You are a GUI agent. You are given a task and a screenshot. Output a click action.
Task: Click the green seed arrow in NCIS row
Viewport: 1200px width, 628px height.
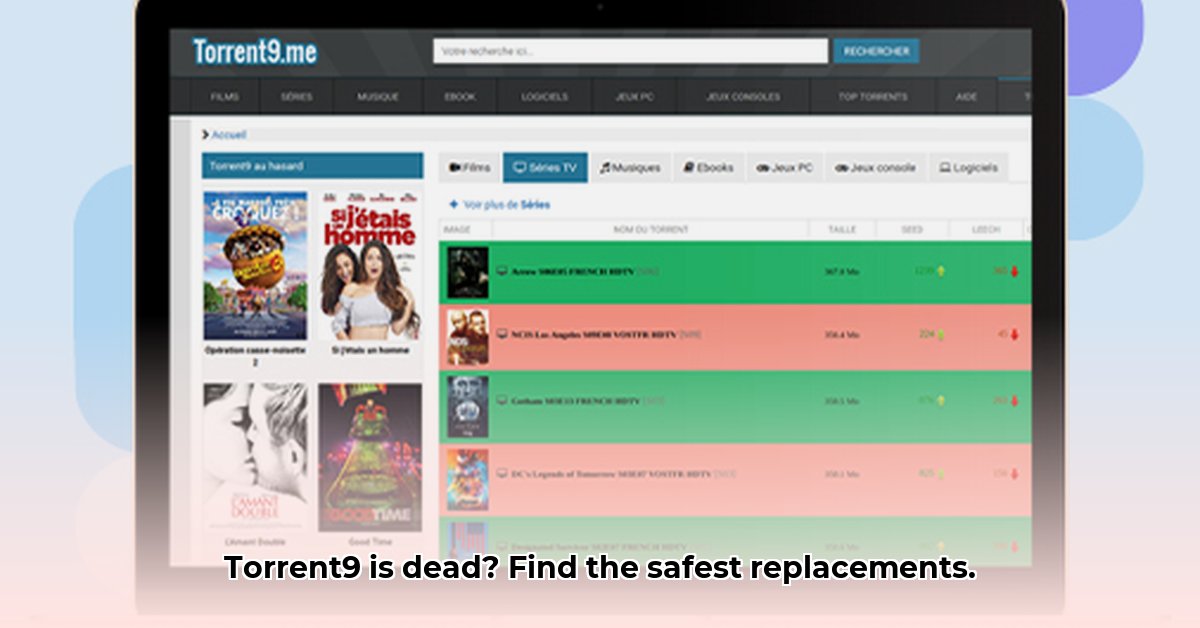coord(940,335)
